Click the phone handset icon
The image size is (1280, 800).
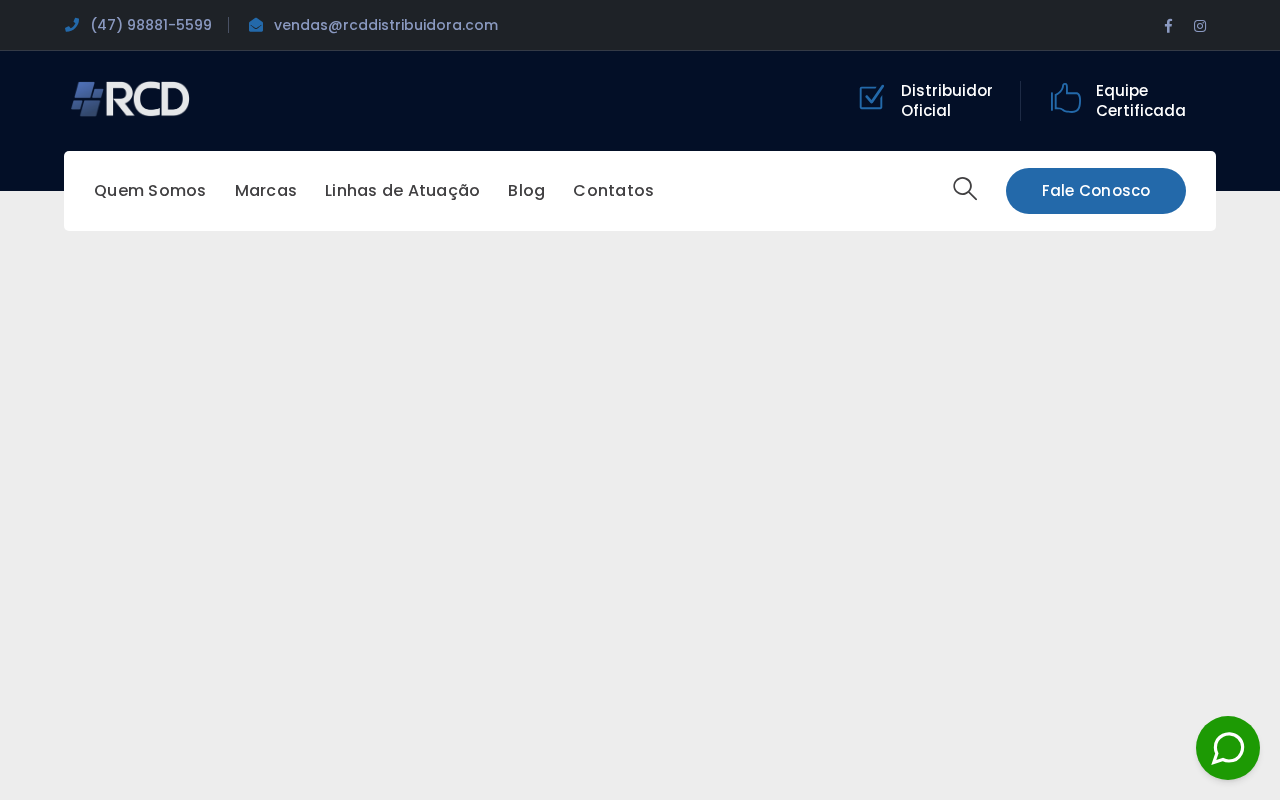tap(72, 25)
